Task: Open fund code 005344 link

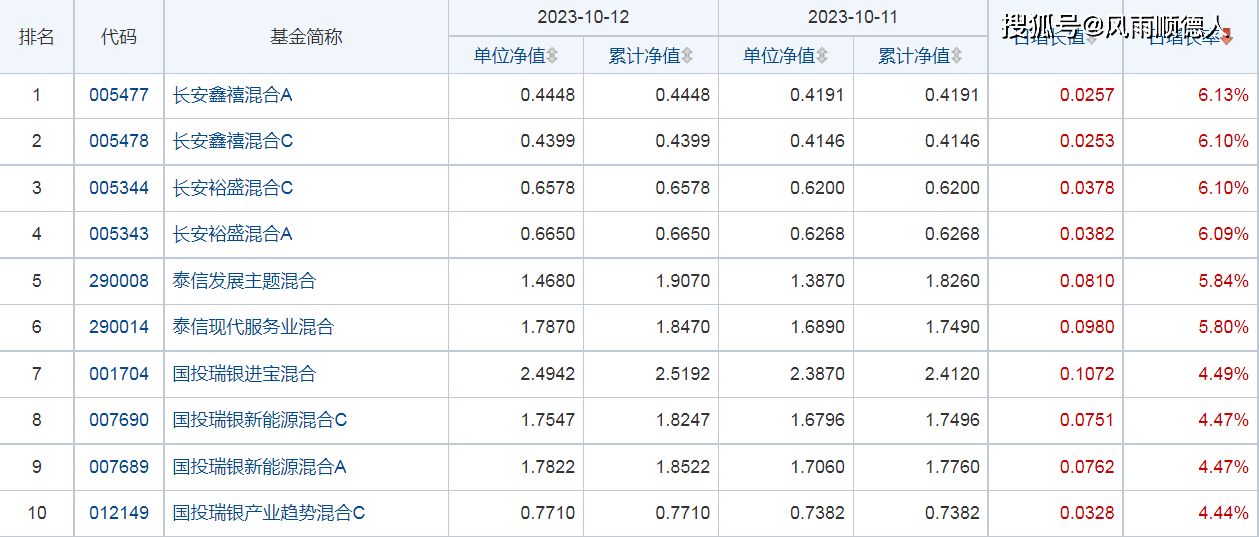Action: 118,188
